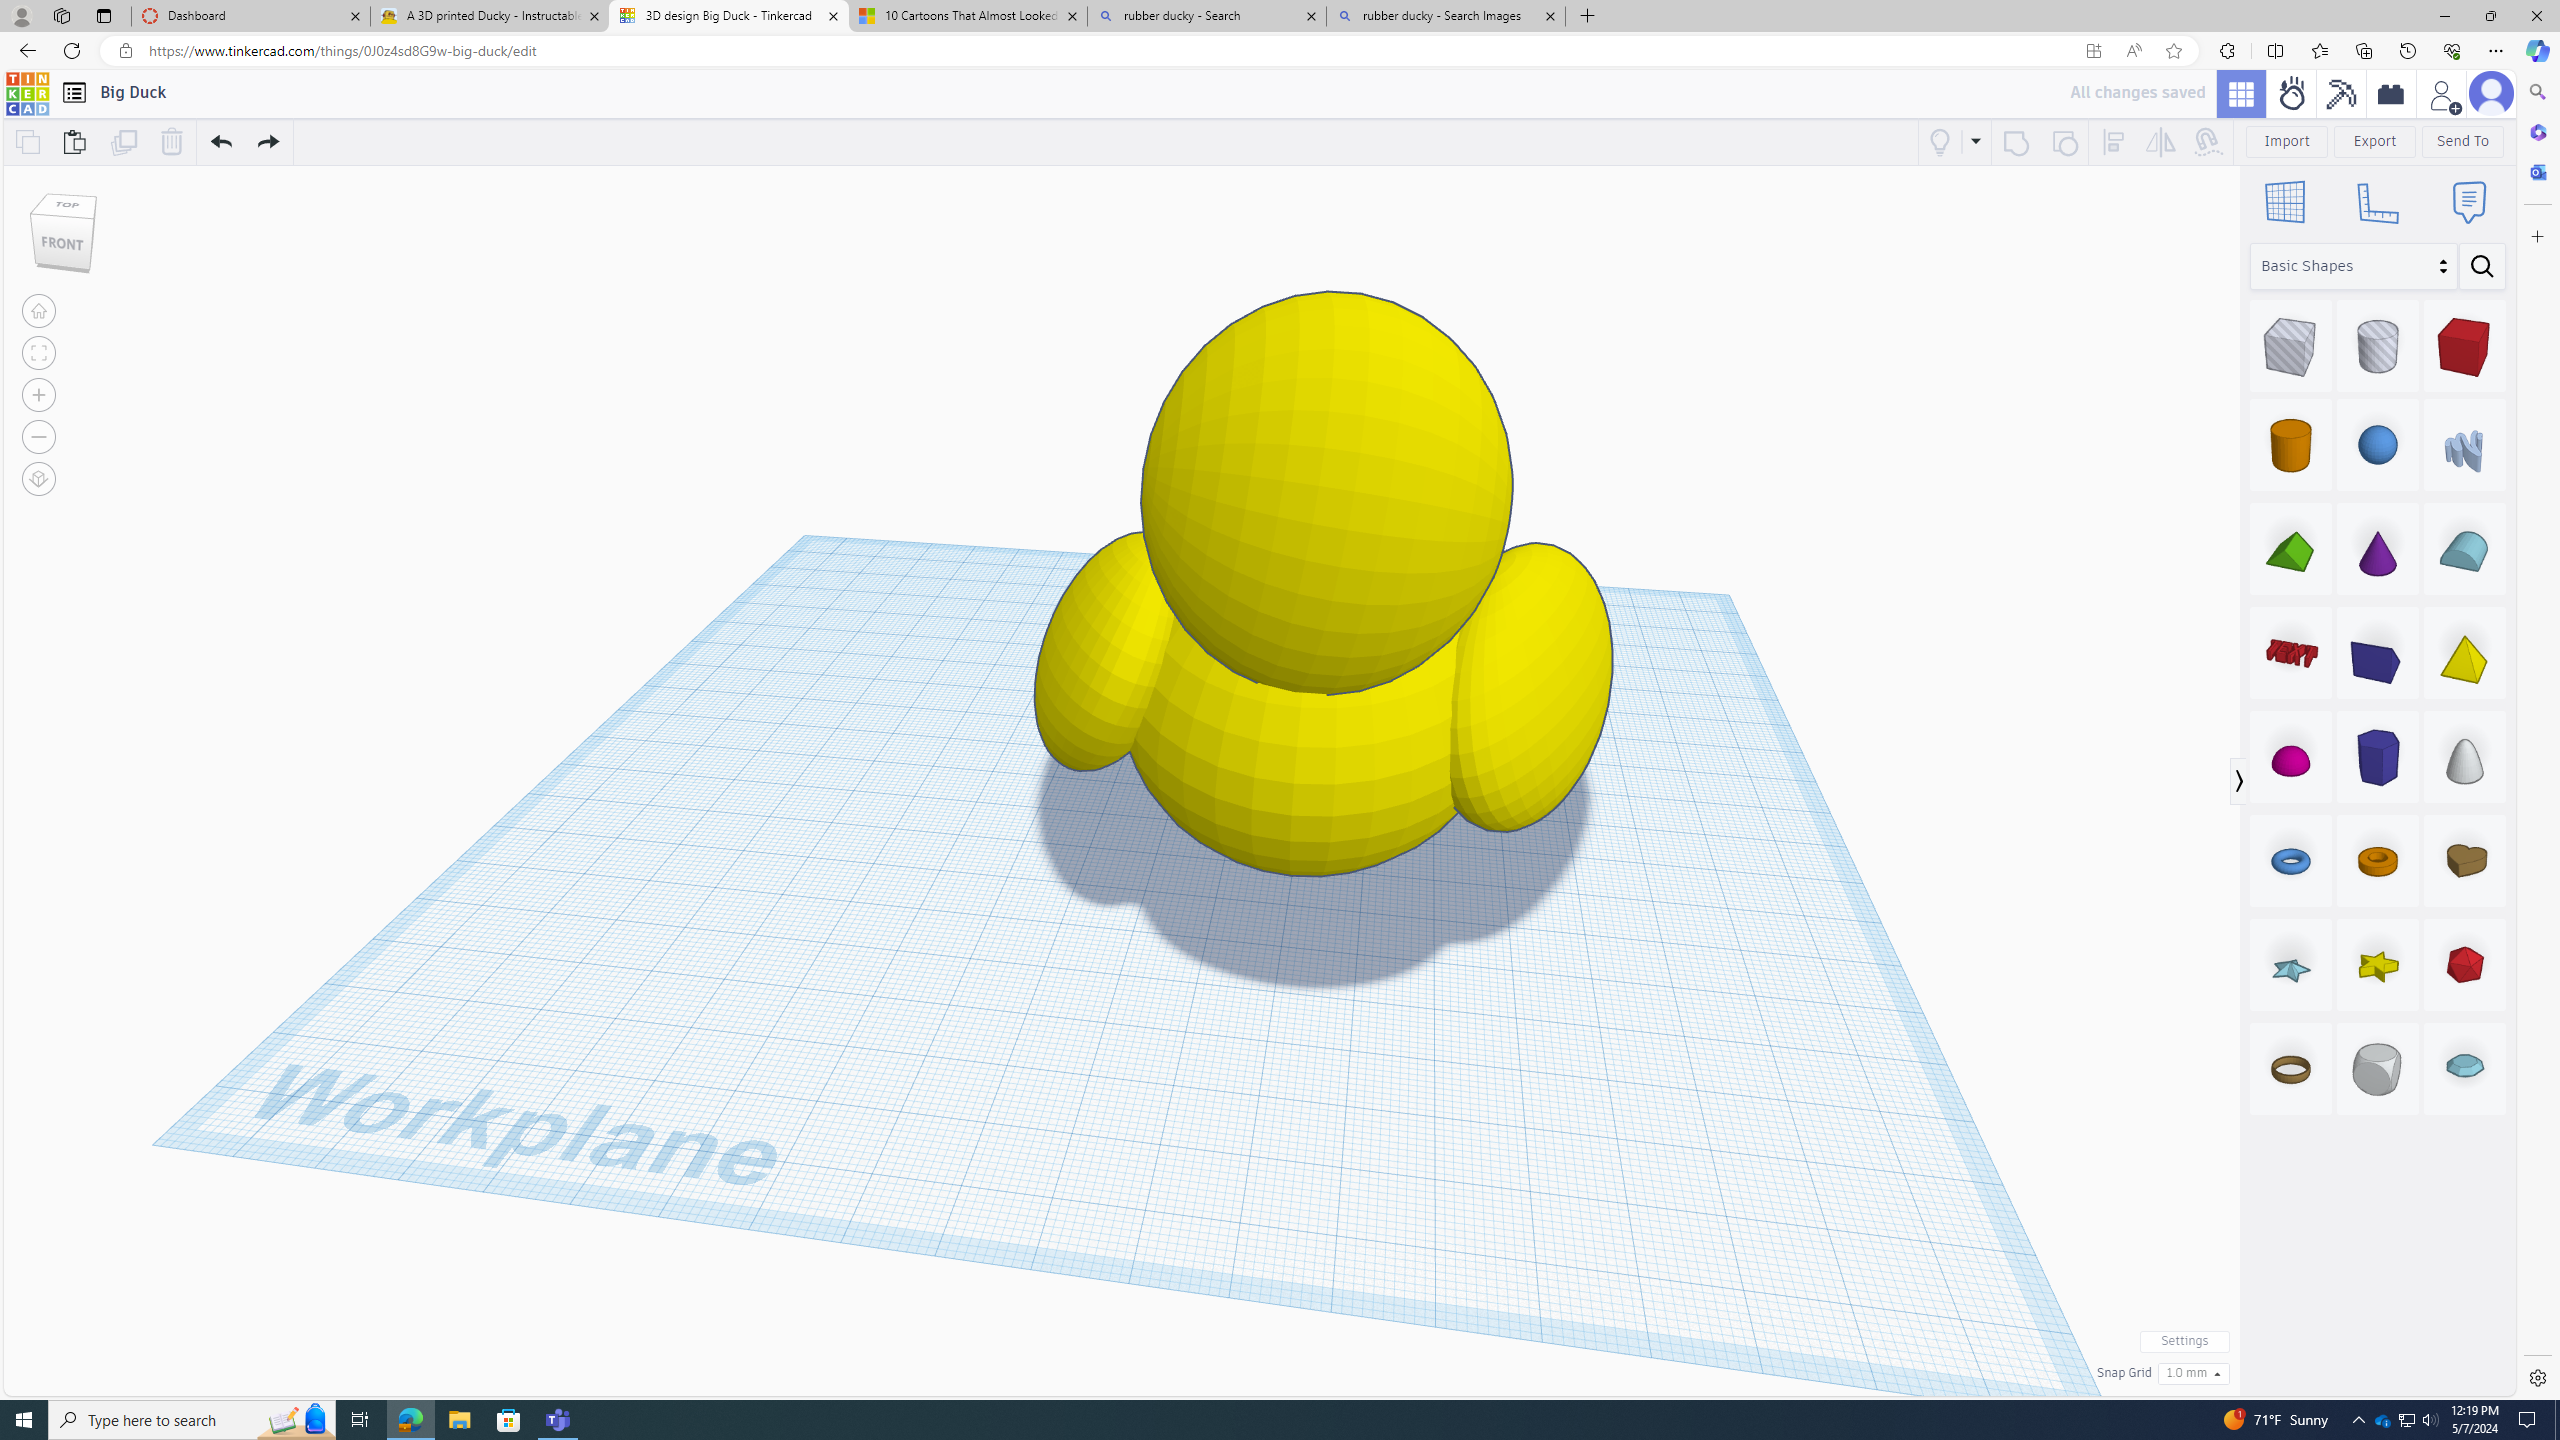Open the user profile avatar

tap(2491, 94)
